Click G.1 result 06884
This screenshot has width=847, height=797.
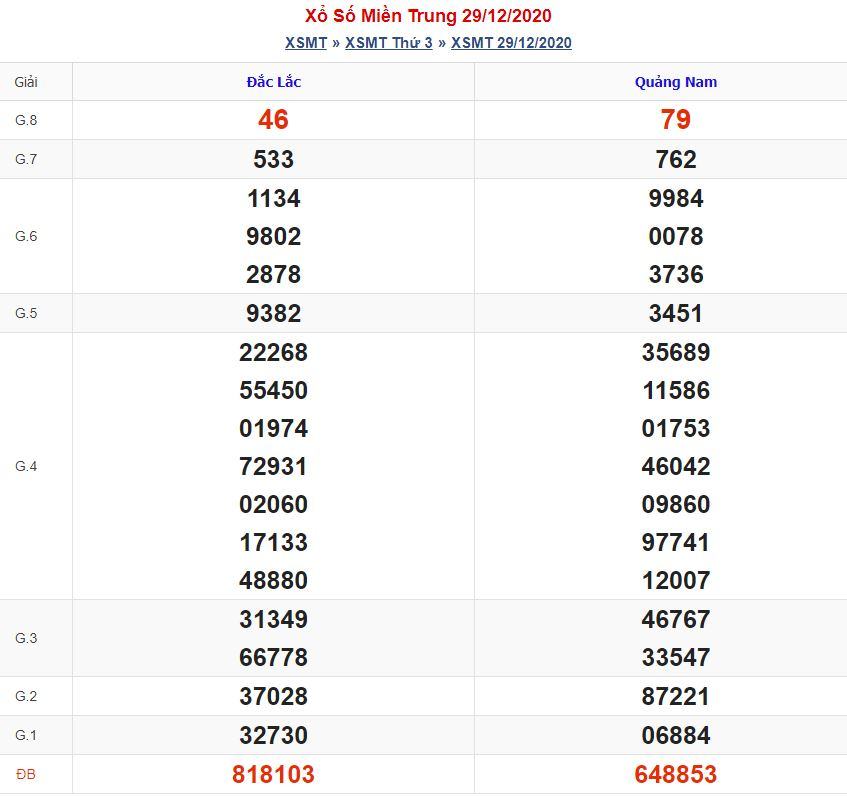point(676,735)
